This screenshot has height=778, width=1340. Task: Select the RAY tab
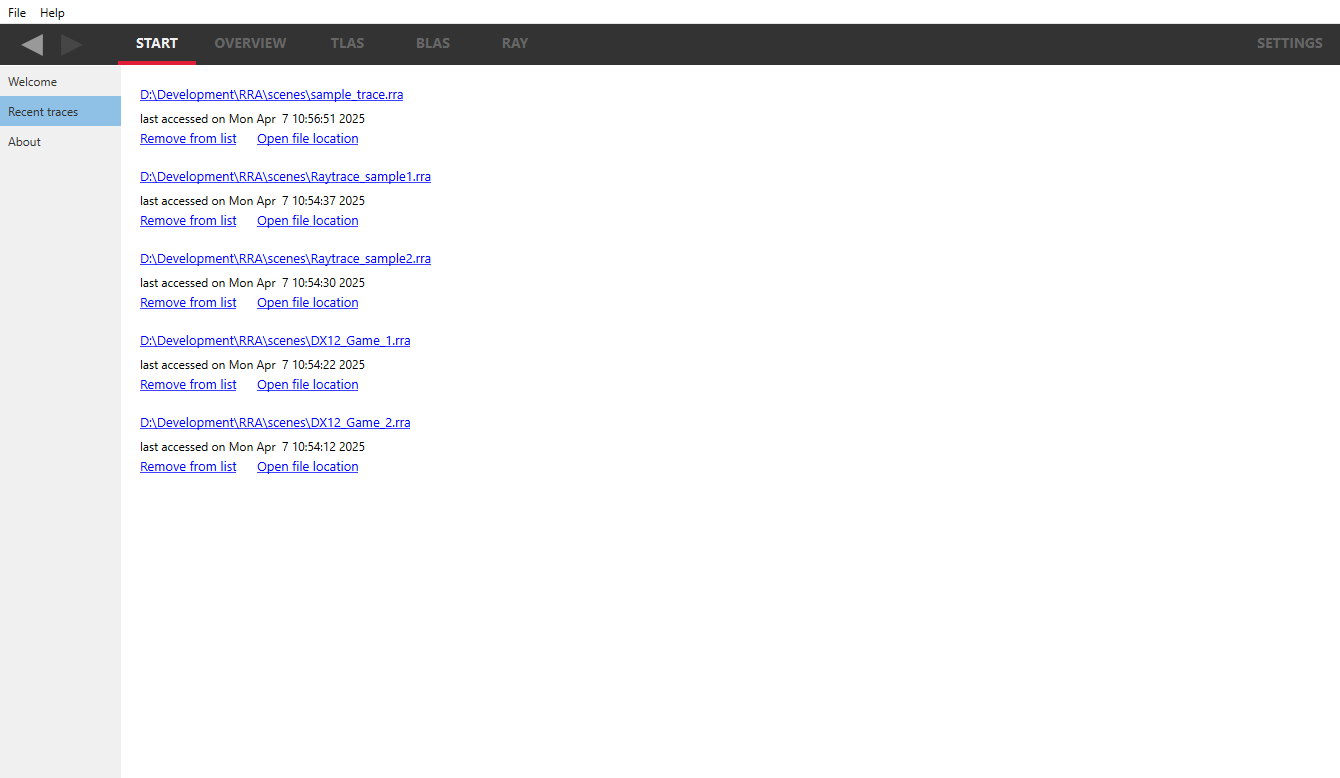tap(515, 43)
